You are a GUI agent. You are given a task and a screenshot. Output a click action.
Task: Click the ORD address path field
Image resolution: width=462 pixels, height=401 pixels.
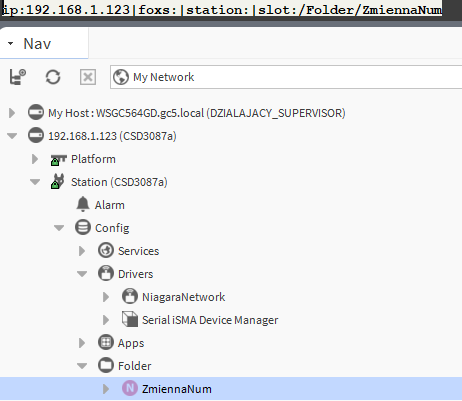tap(222, 9)
